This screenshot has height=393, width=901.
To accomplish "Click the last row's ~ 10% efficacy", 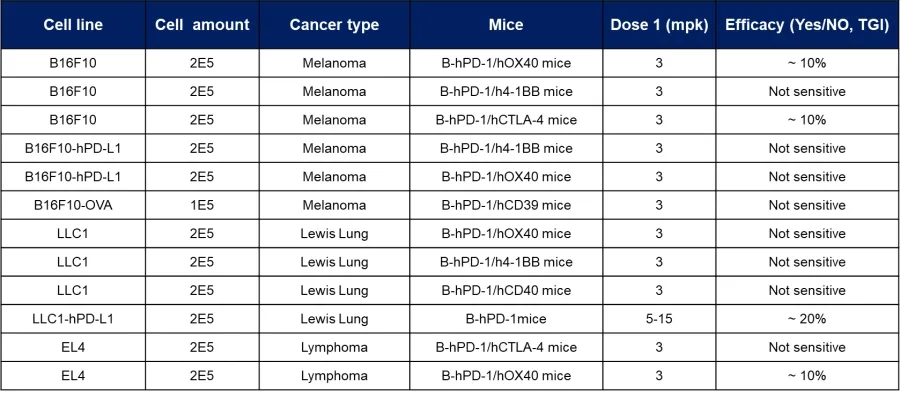I will click(807, 376).
